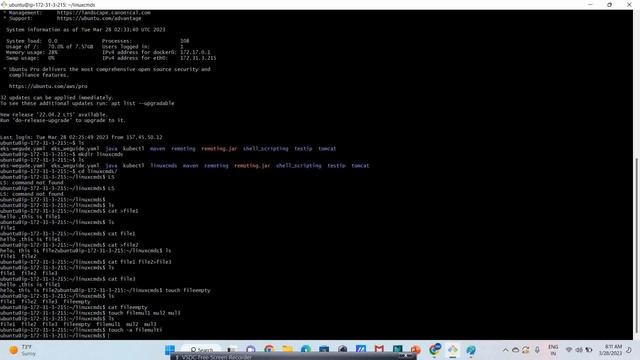The width and height of the screenshot is (640, 360).
Task: Click the blue 'linuxcmds' directory name in listing
Action: coord(164,166)
